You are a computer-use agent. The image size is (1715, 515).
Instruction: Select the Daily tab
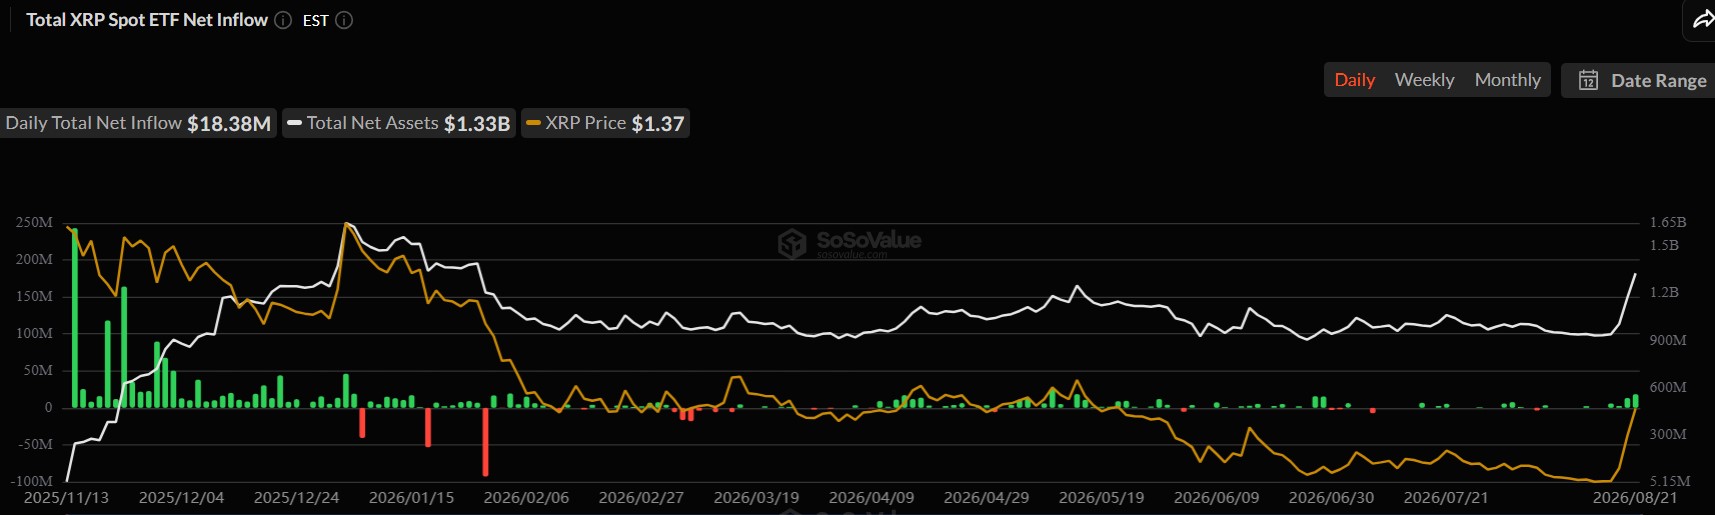tap(1355, 80)
